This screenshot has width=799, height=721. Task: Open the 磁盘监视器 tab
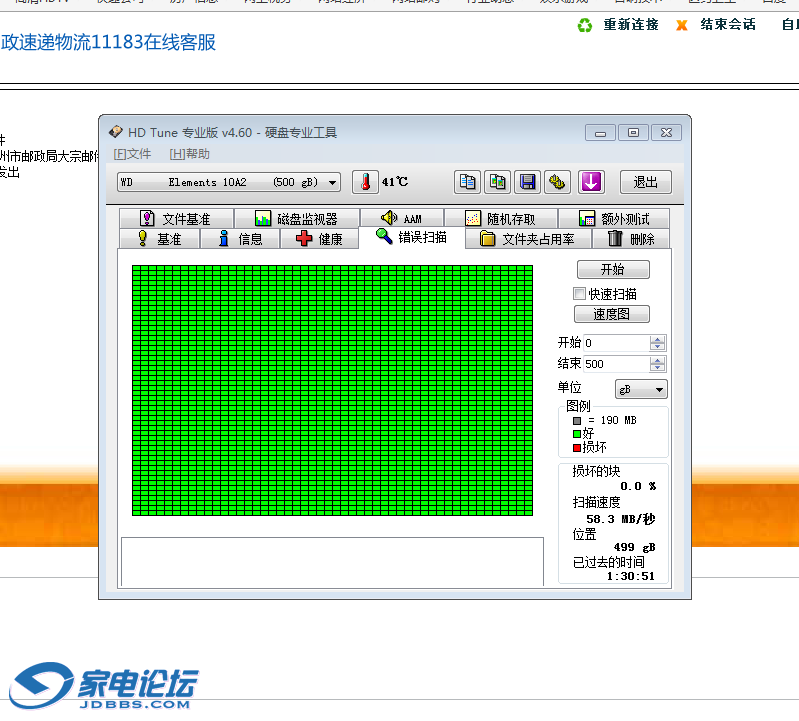(x=297, y=219)
